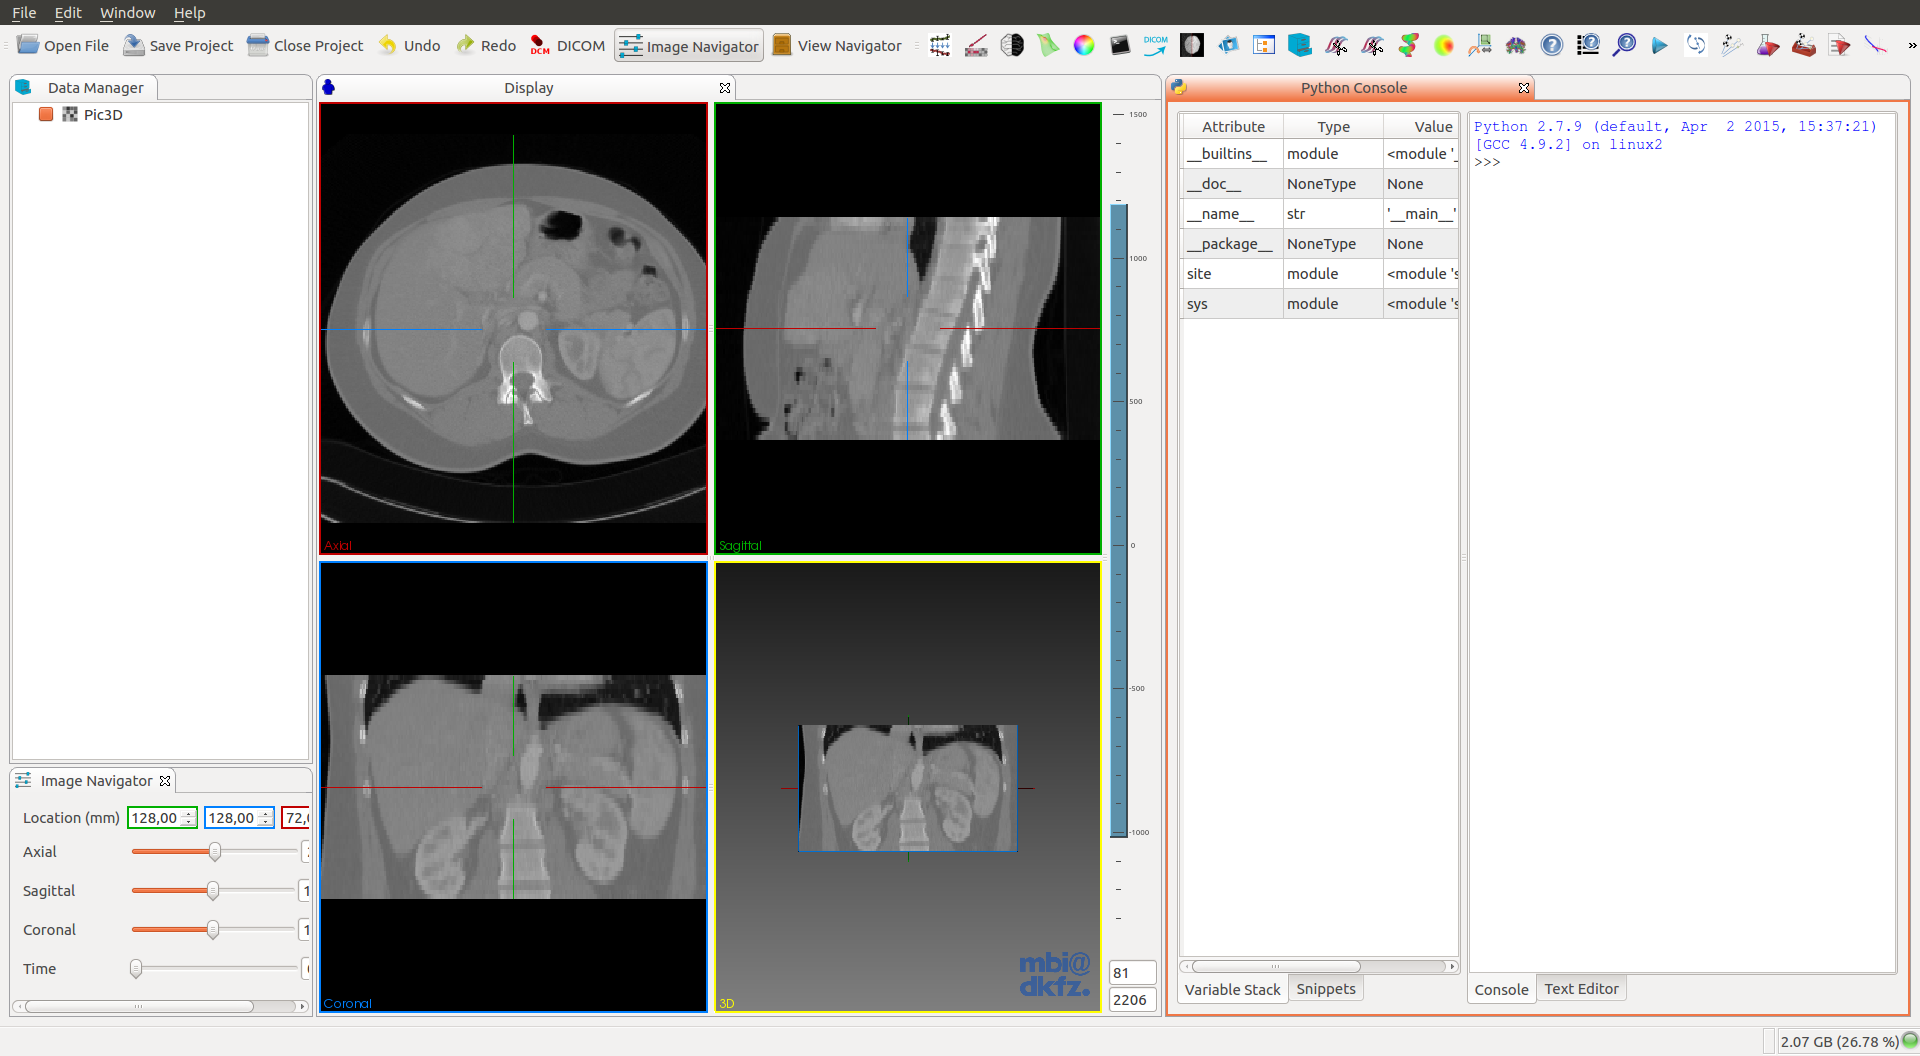Click the Redo toolbar button
Viewport: 1920px width, 1056px height.
click(x=486, y=45)
